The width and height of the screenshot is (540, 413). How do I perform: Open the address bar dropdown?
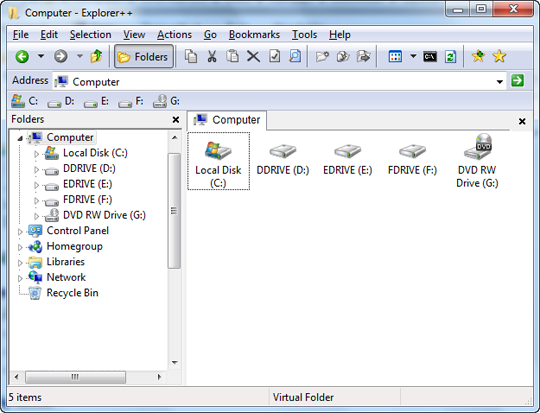(x=500, y=82)
